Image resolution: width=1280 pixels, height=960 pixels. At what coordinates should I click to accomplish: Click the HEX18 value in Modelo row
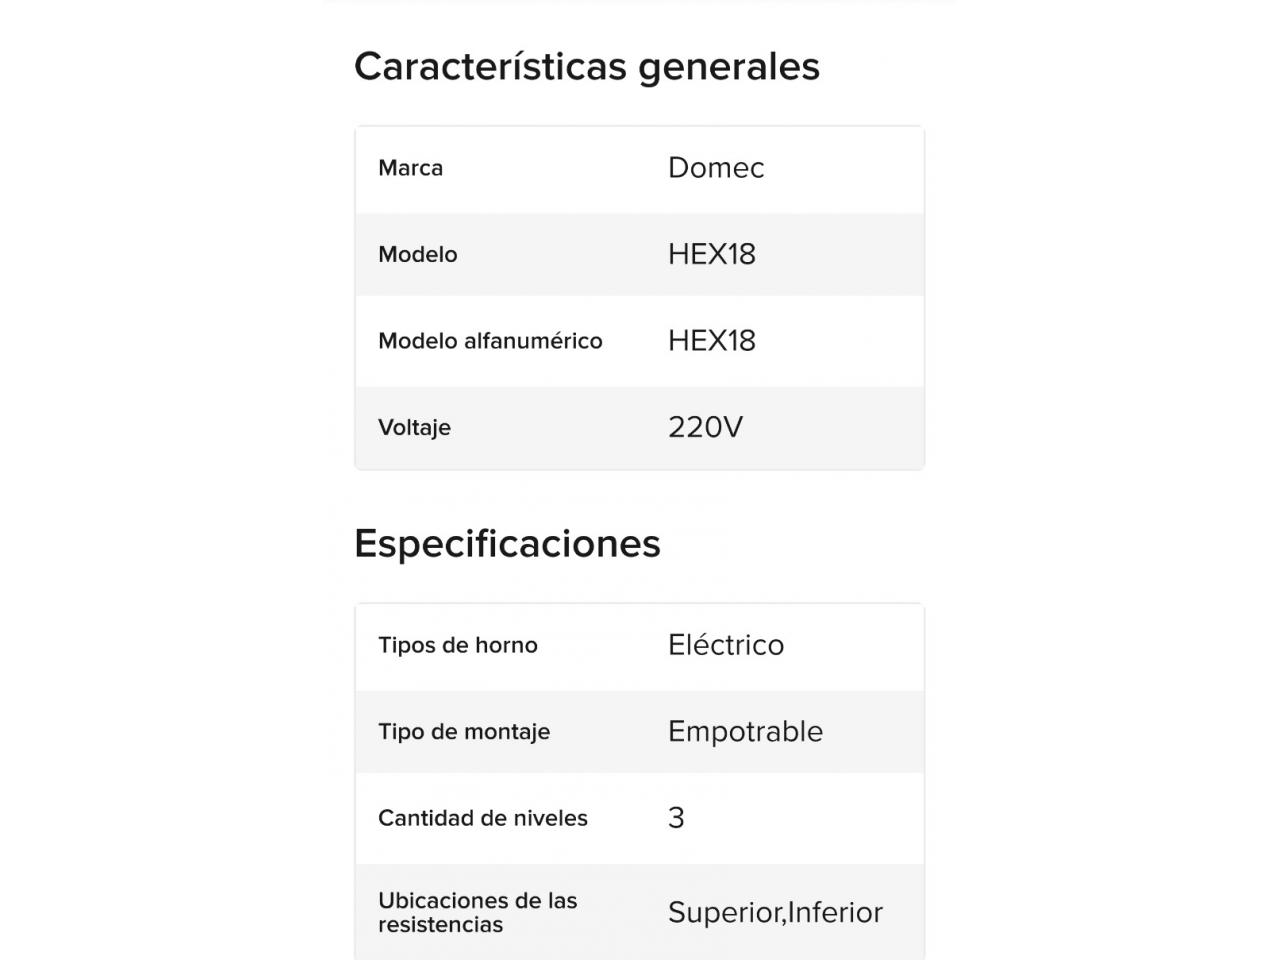(x=712, y=254)
